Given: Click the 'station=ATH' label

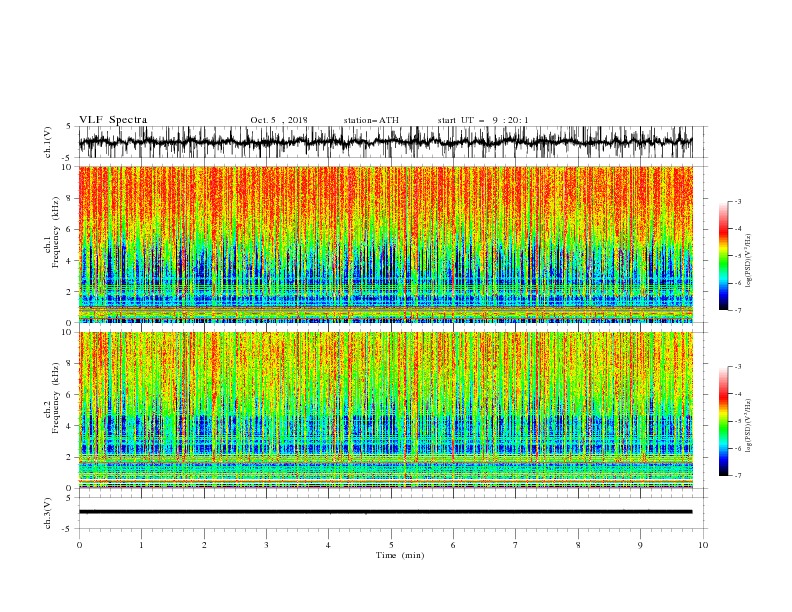Looking at the screenshot, I should point(371,120).
